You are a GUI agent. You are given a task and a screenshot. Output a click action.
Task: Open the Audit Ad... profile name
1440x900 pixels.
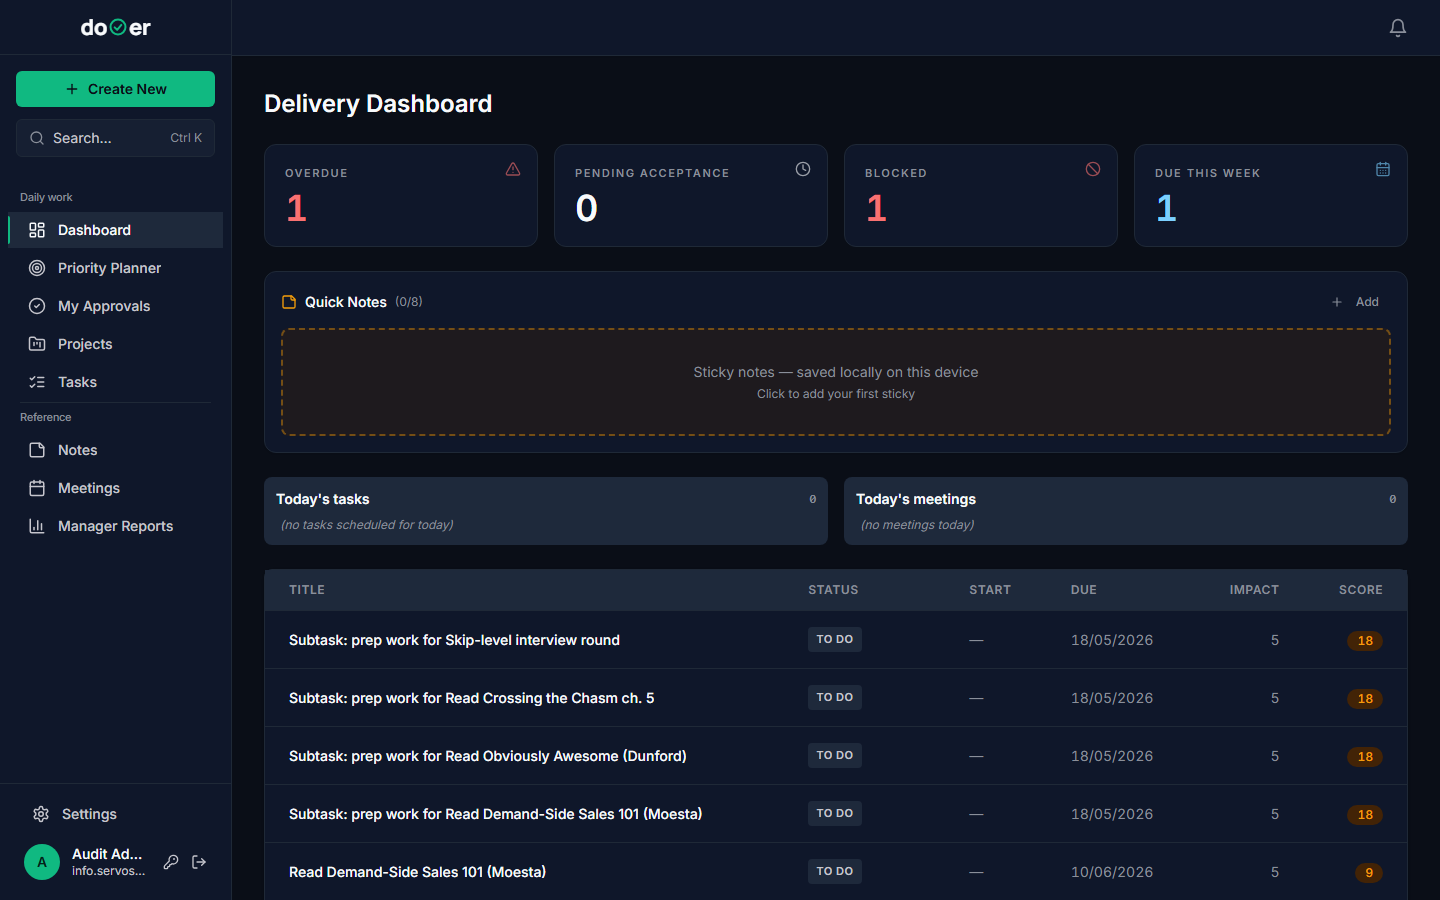pyautogui.click(x=107, y=854)
